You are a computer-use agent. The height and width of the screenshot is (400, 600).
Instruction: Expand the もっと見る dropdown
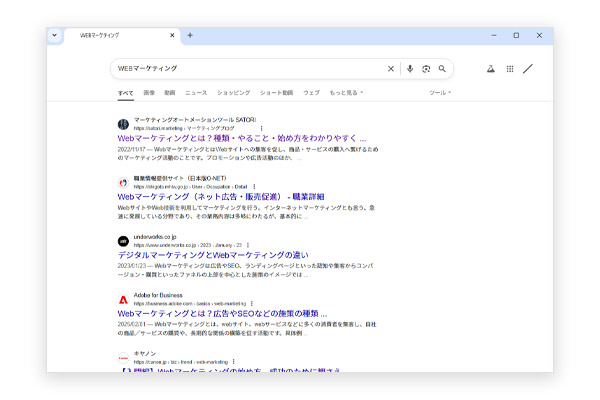(x=346, y=93)
